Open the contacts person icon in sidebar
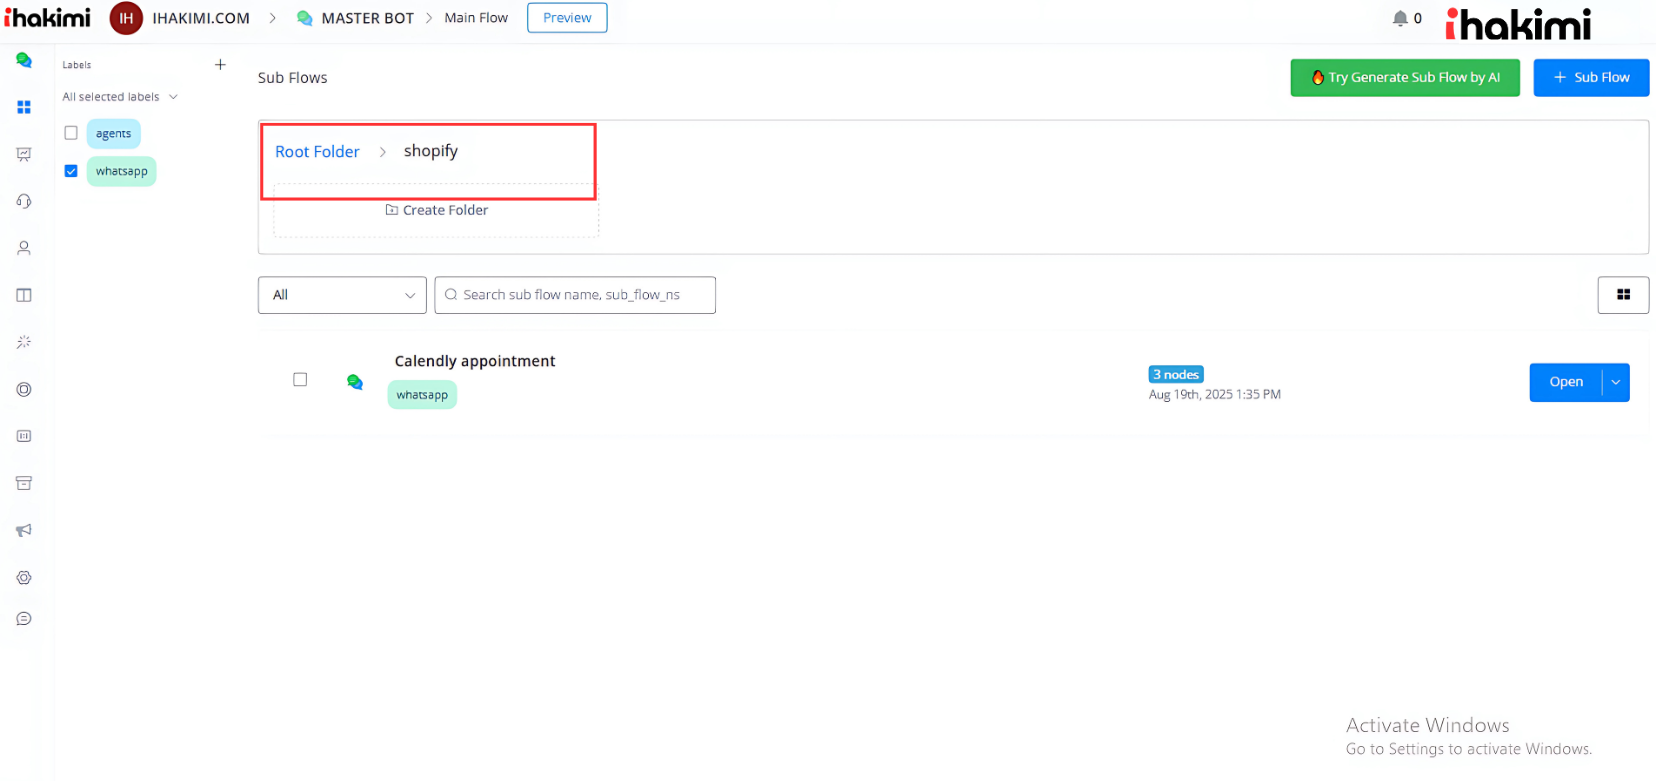 (x=24, y=248)
